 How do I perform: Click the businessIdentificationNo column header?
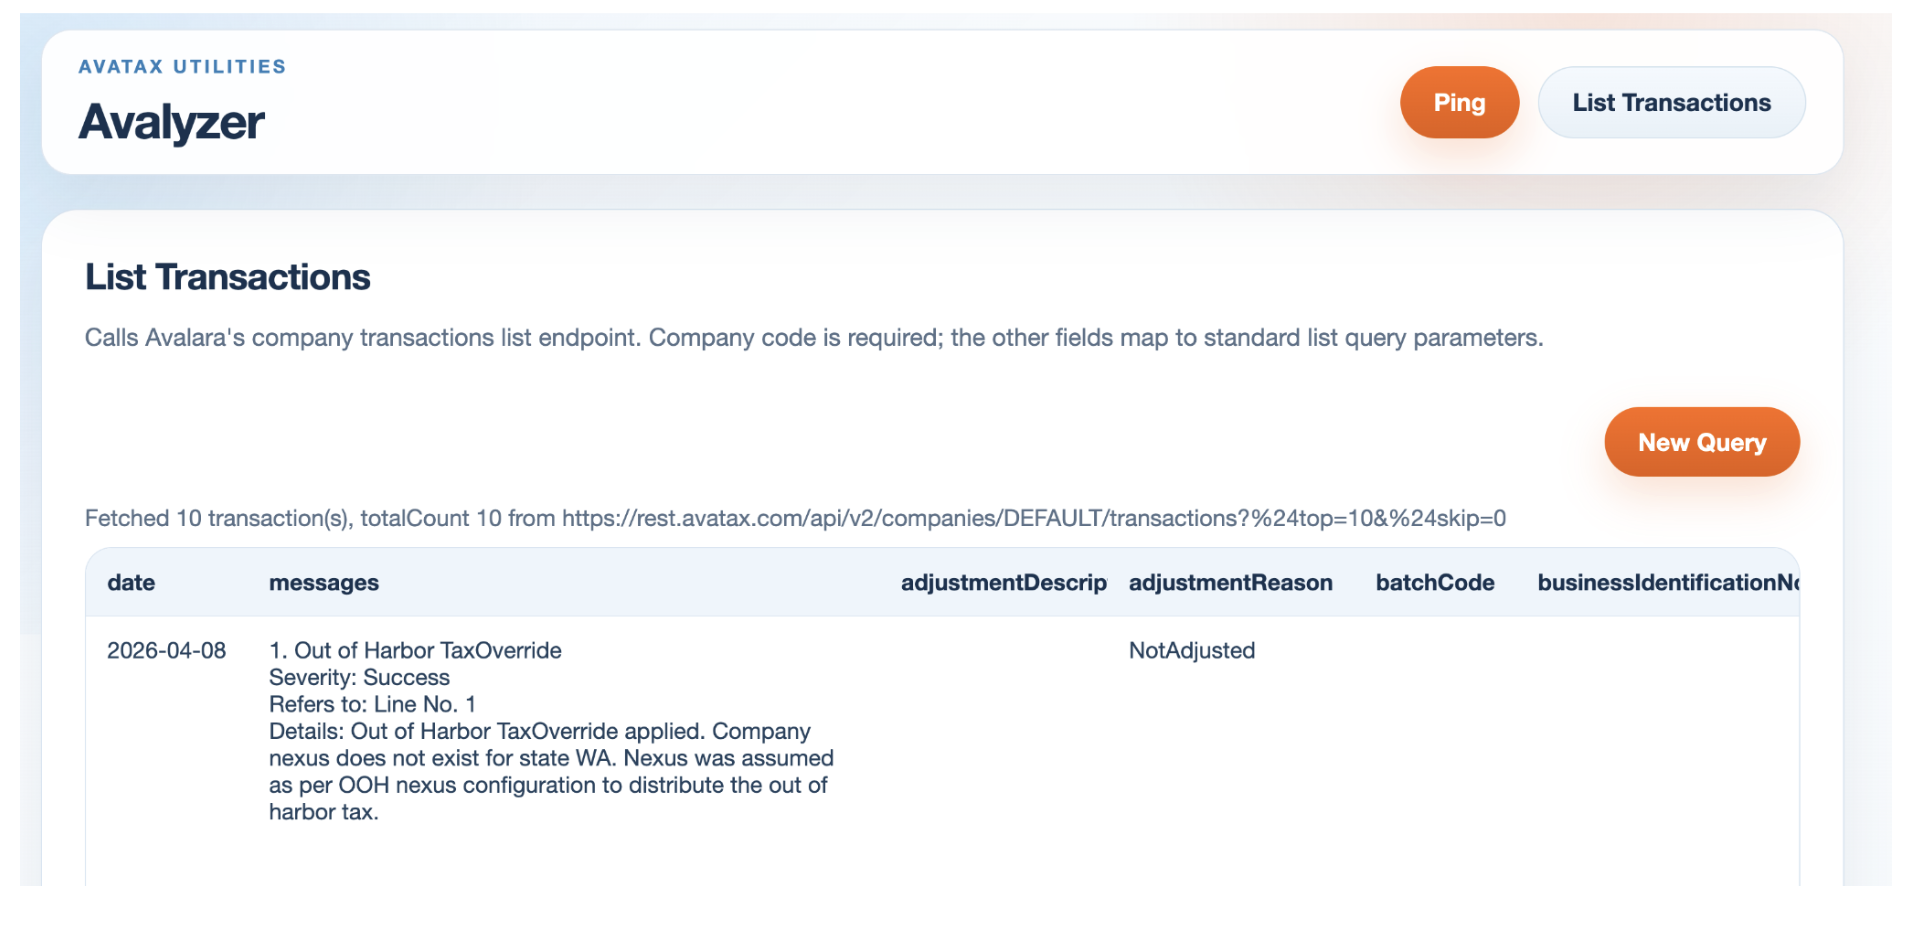point(1668,582)
